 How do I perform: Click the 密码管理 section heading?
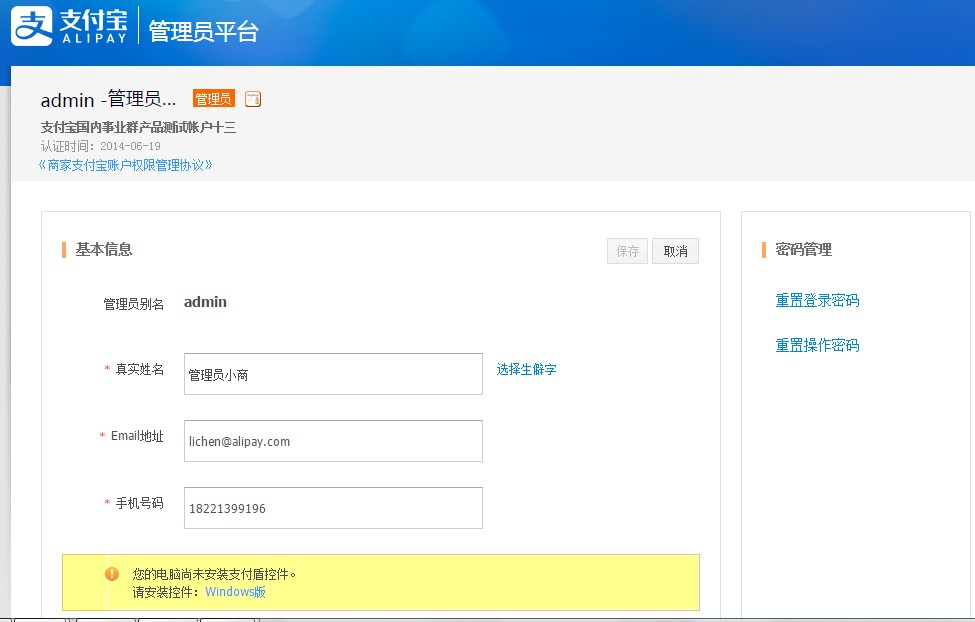pos(804,249)
